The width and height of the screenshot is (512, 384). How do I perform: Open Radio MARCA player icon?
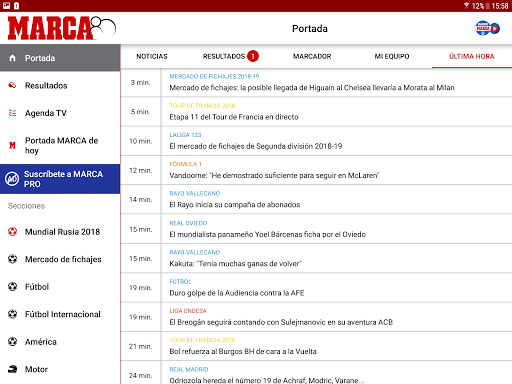coord(487,28)
